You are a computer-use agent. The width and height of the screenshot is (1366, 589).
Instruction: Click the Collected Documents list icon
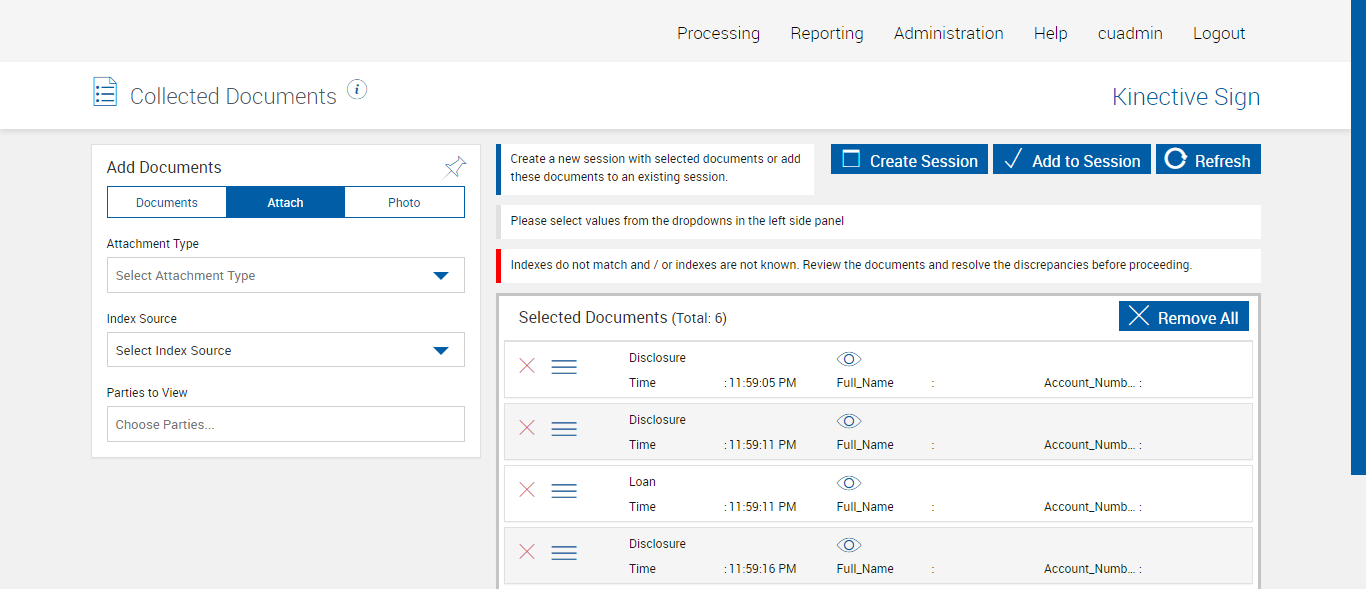coord(105,92)
